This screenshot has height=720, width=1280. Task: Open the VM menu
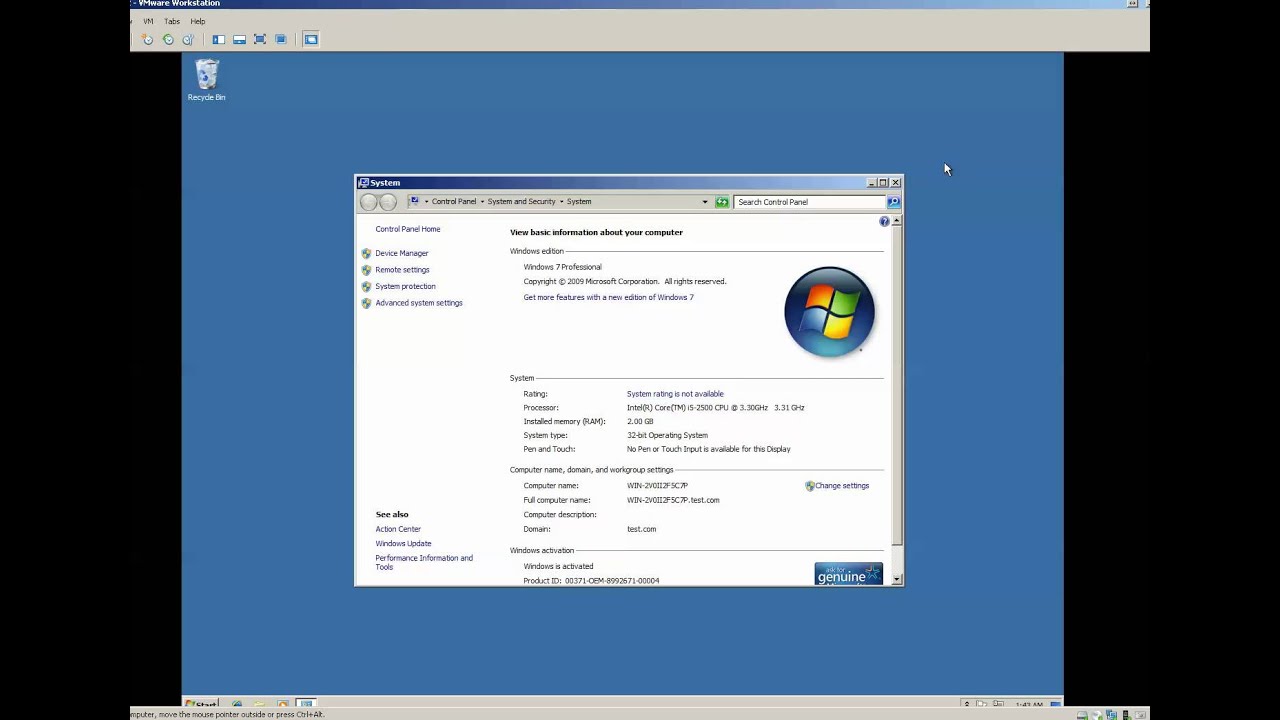coord(148,21)
